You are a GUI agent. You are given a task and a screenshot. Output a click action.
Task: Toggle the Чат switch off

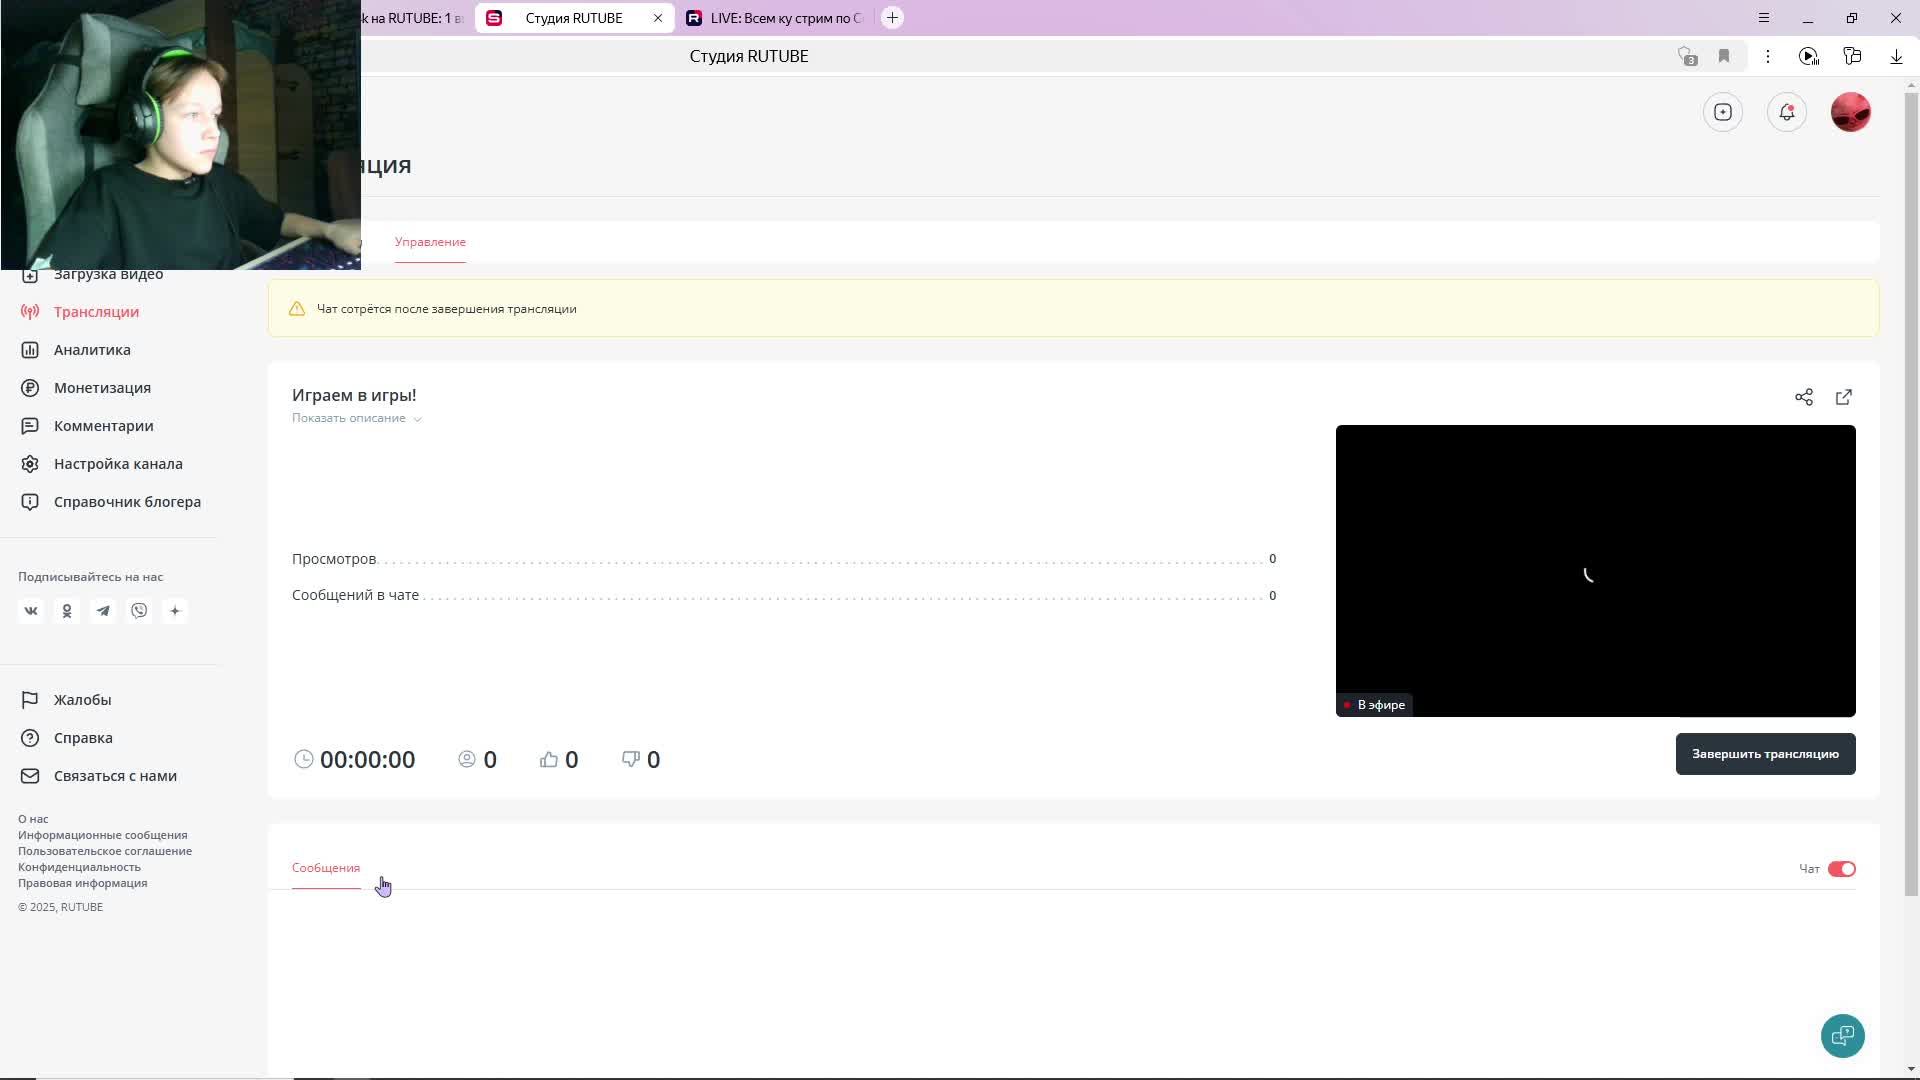1842,869
